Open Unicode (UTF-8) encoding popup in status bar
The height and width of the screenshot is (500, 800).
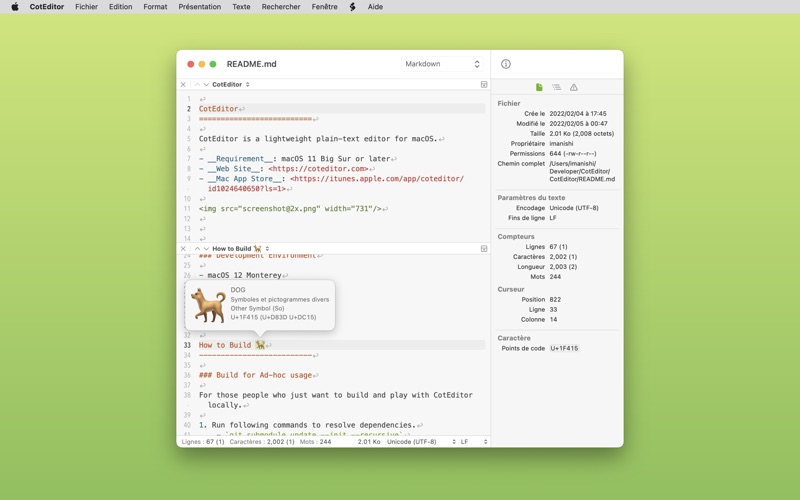421,442
